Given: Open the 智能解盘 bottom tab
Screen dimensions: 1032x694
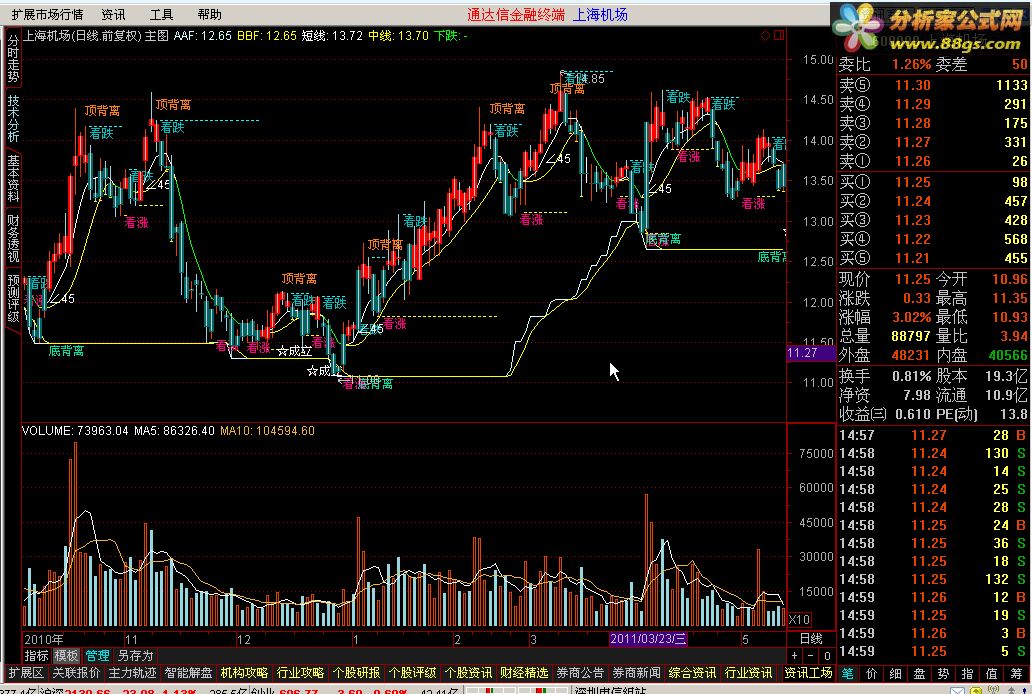Looking at the screenshot, I should coord(188,673).
